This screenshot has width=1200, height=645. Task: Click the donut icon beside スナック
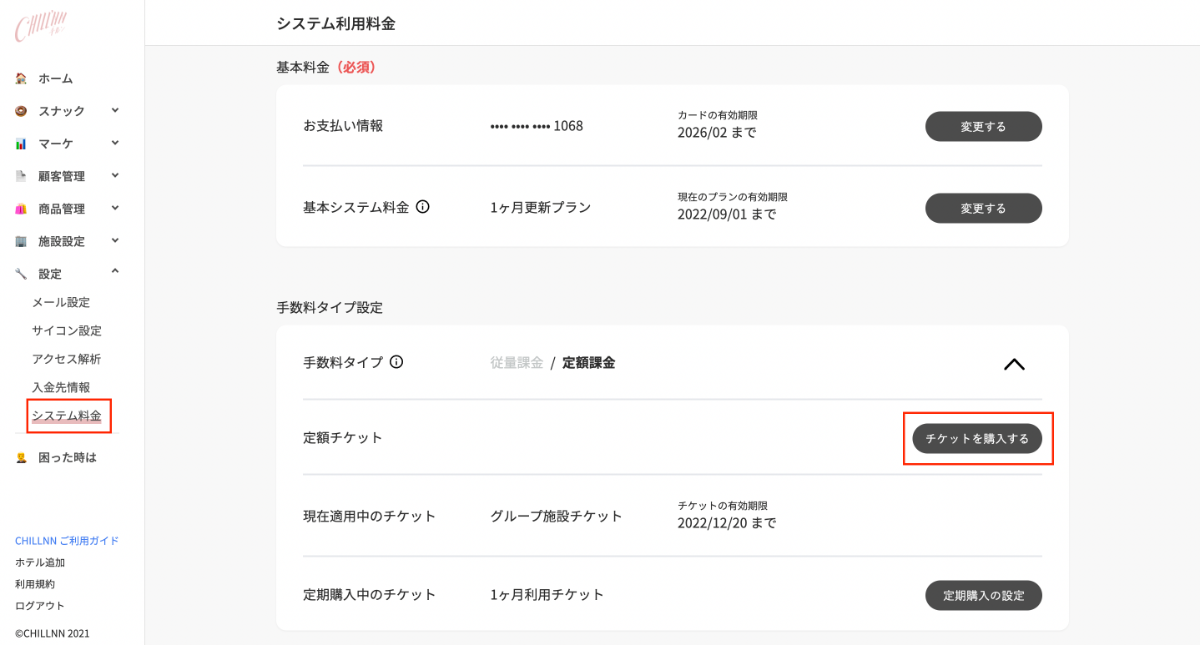click(x=21, y=111)
